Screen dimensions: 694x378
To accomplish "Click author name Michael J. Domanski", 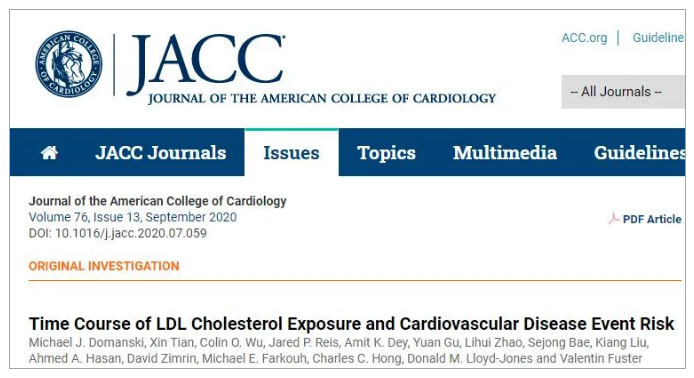I will 86,343.
